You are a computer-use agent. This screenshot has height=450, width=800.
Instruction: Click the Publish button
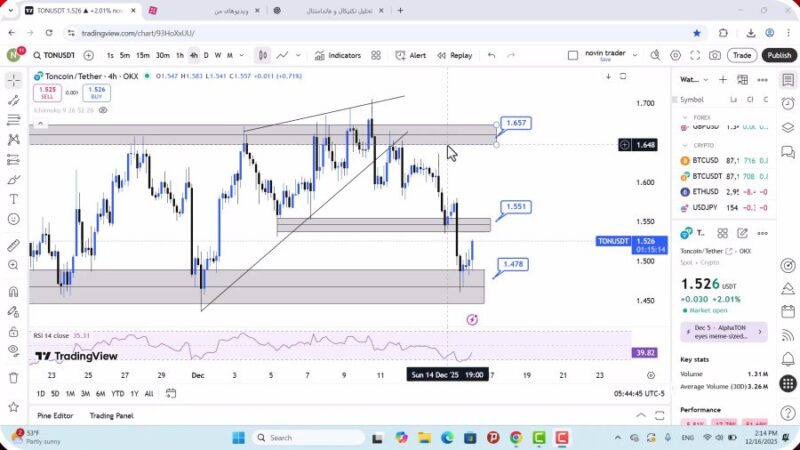tap(778, 56)
